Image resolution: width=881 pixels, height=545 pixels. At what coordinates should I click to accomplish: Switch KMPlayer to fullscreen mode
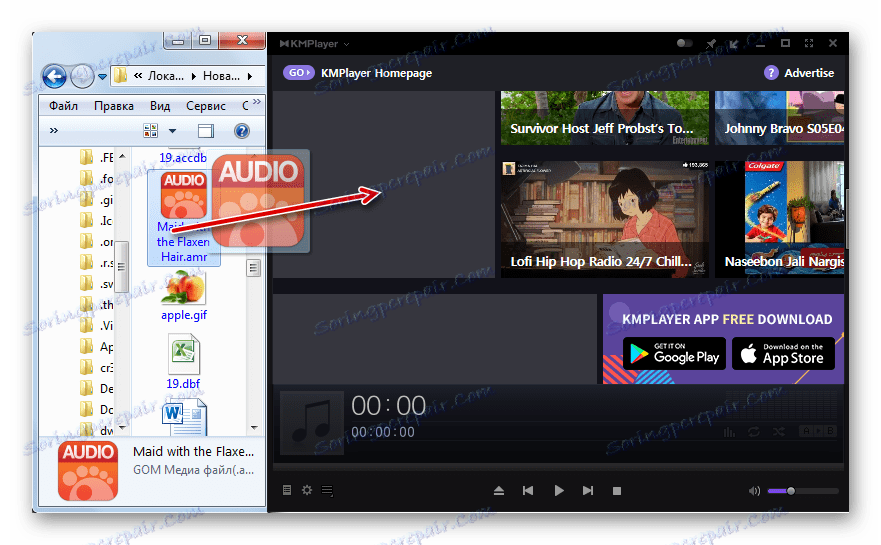tap(809, 43)
